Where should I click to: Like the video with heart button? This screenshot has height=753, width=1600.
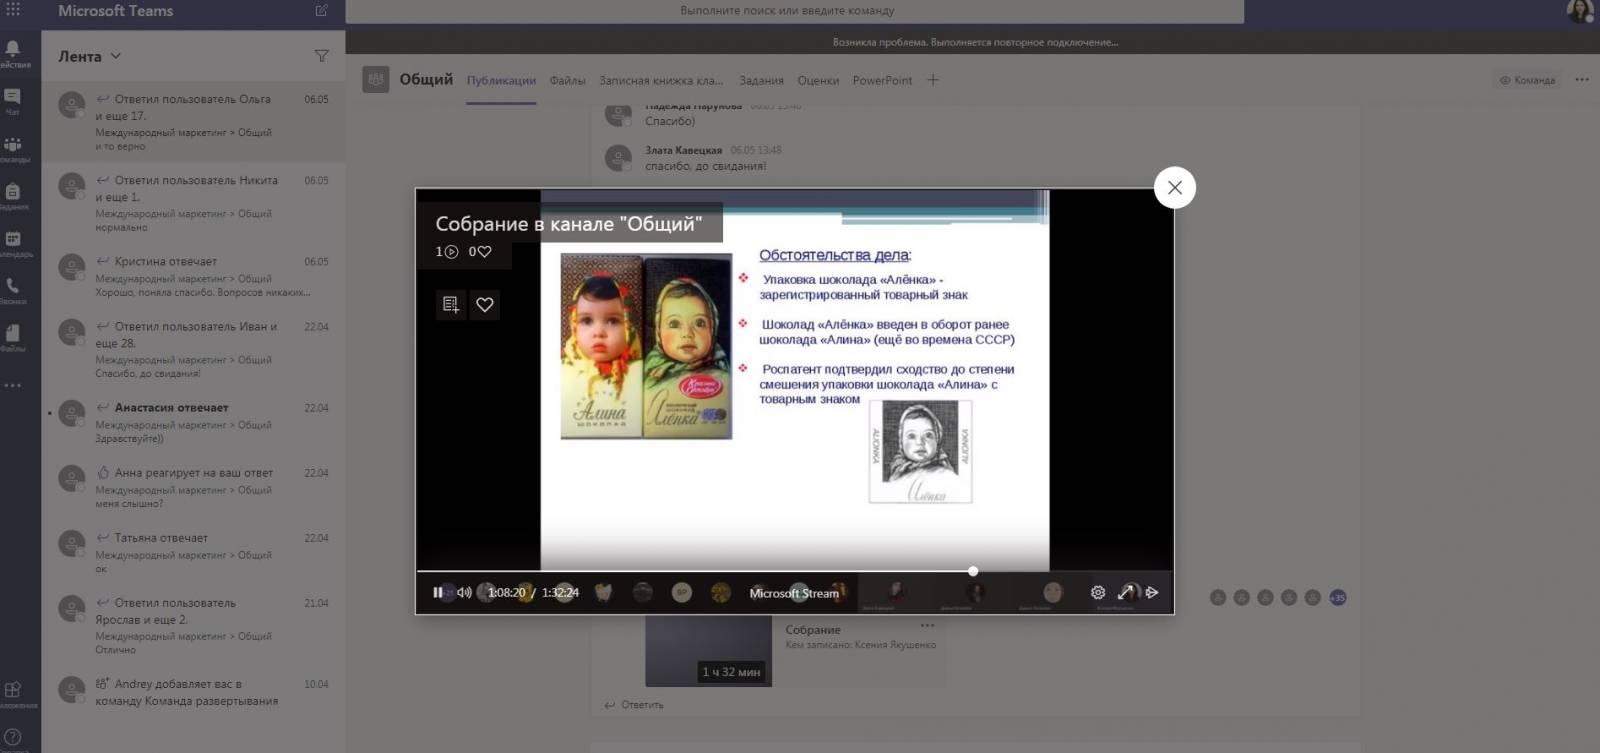click(x=485, y=304)
